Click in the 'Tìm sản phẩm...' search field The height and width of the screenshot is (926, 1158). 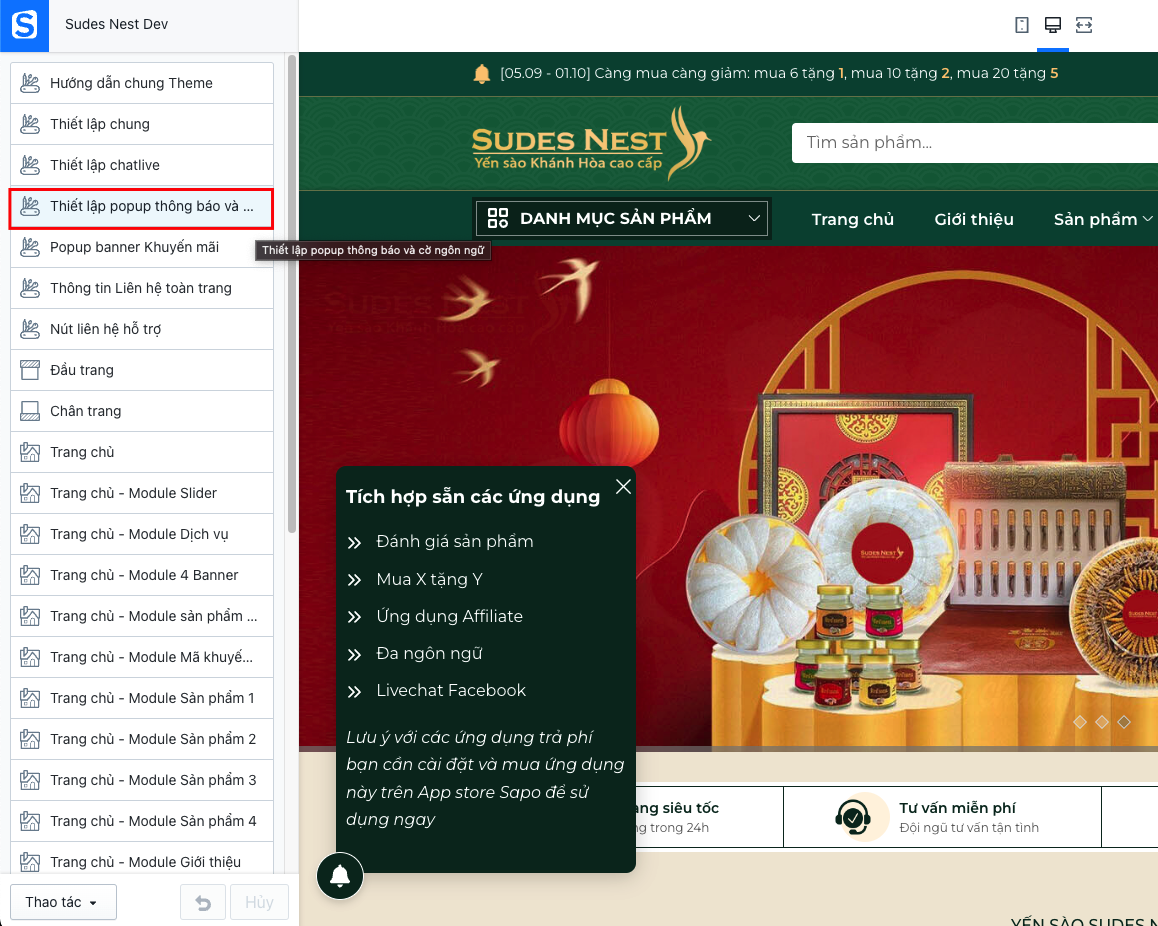975,143
